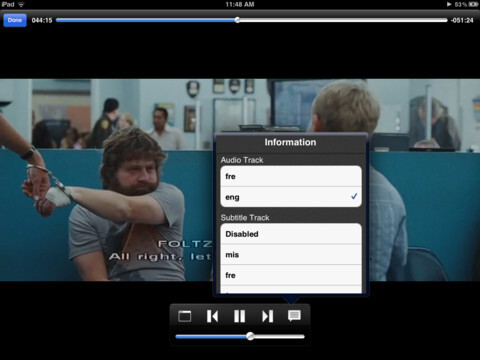
Task: Select the 'fre' audio track
Action: pos(291,176)
